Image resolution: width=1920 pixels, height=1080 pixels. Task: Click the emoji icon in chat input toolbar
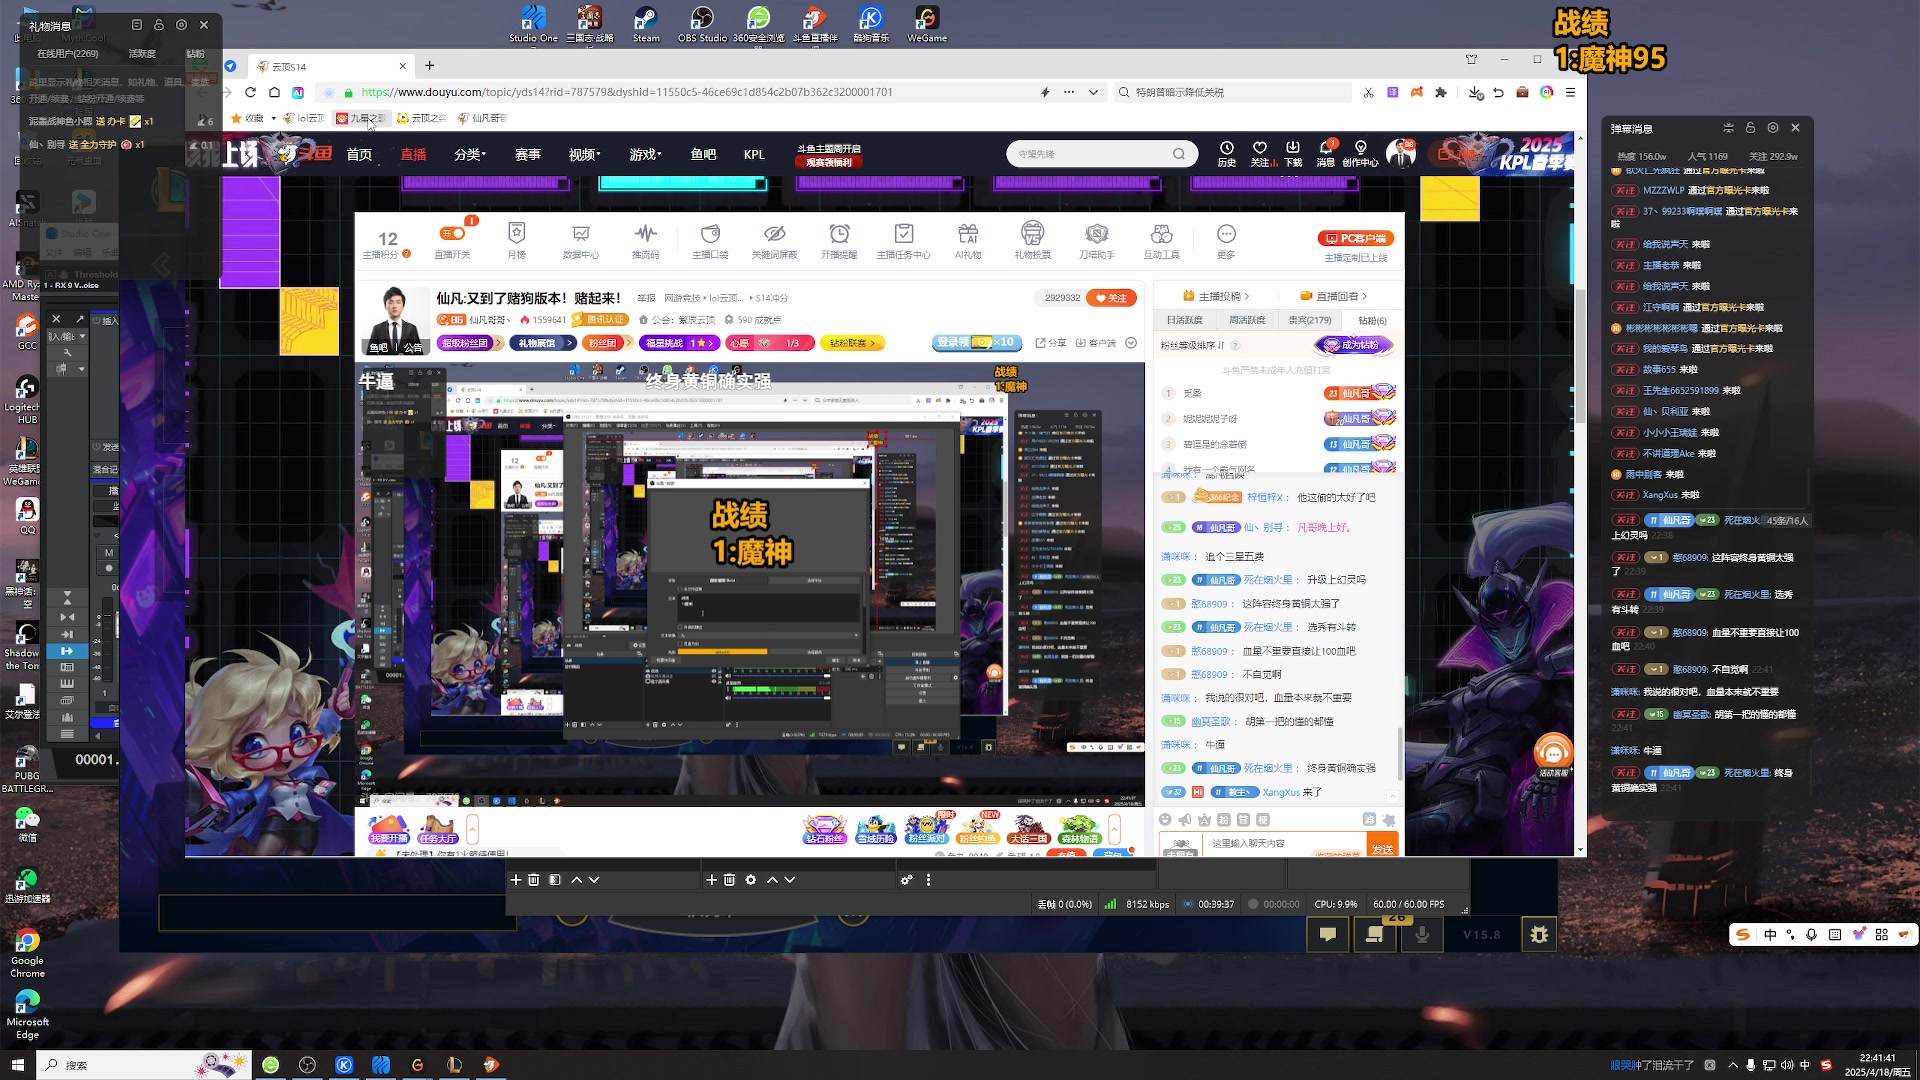point(1165,820)
